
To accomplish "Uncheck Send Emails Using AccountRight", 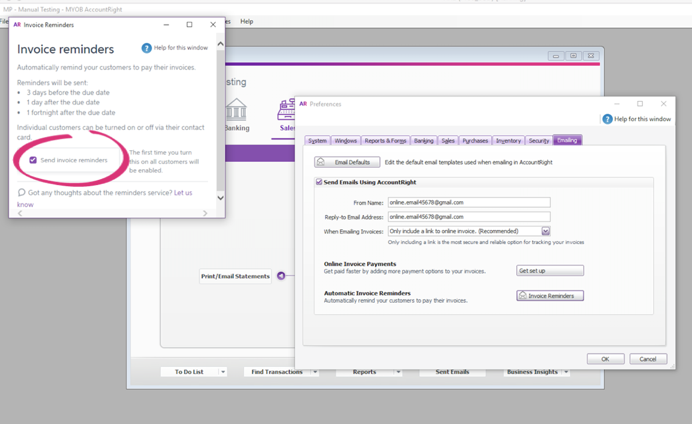I will tap(319, 183).
